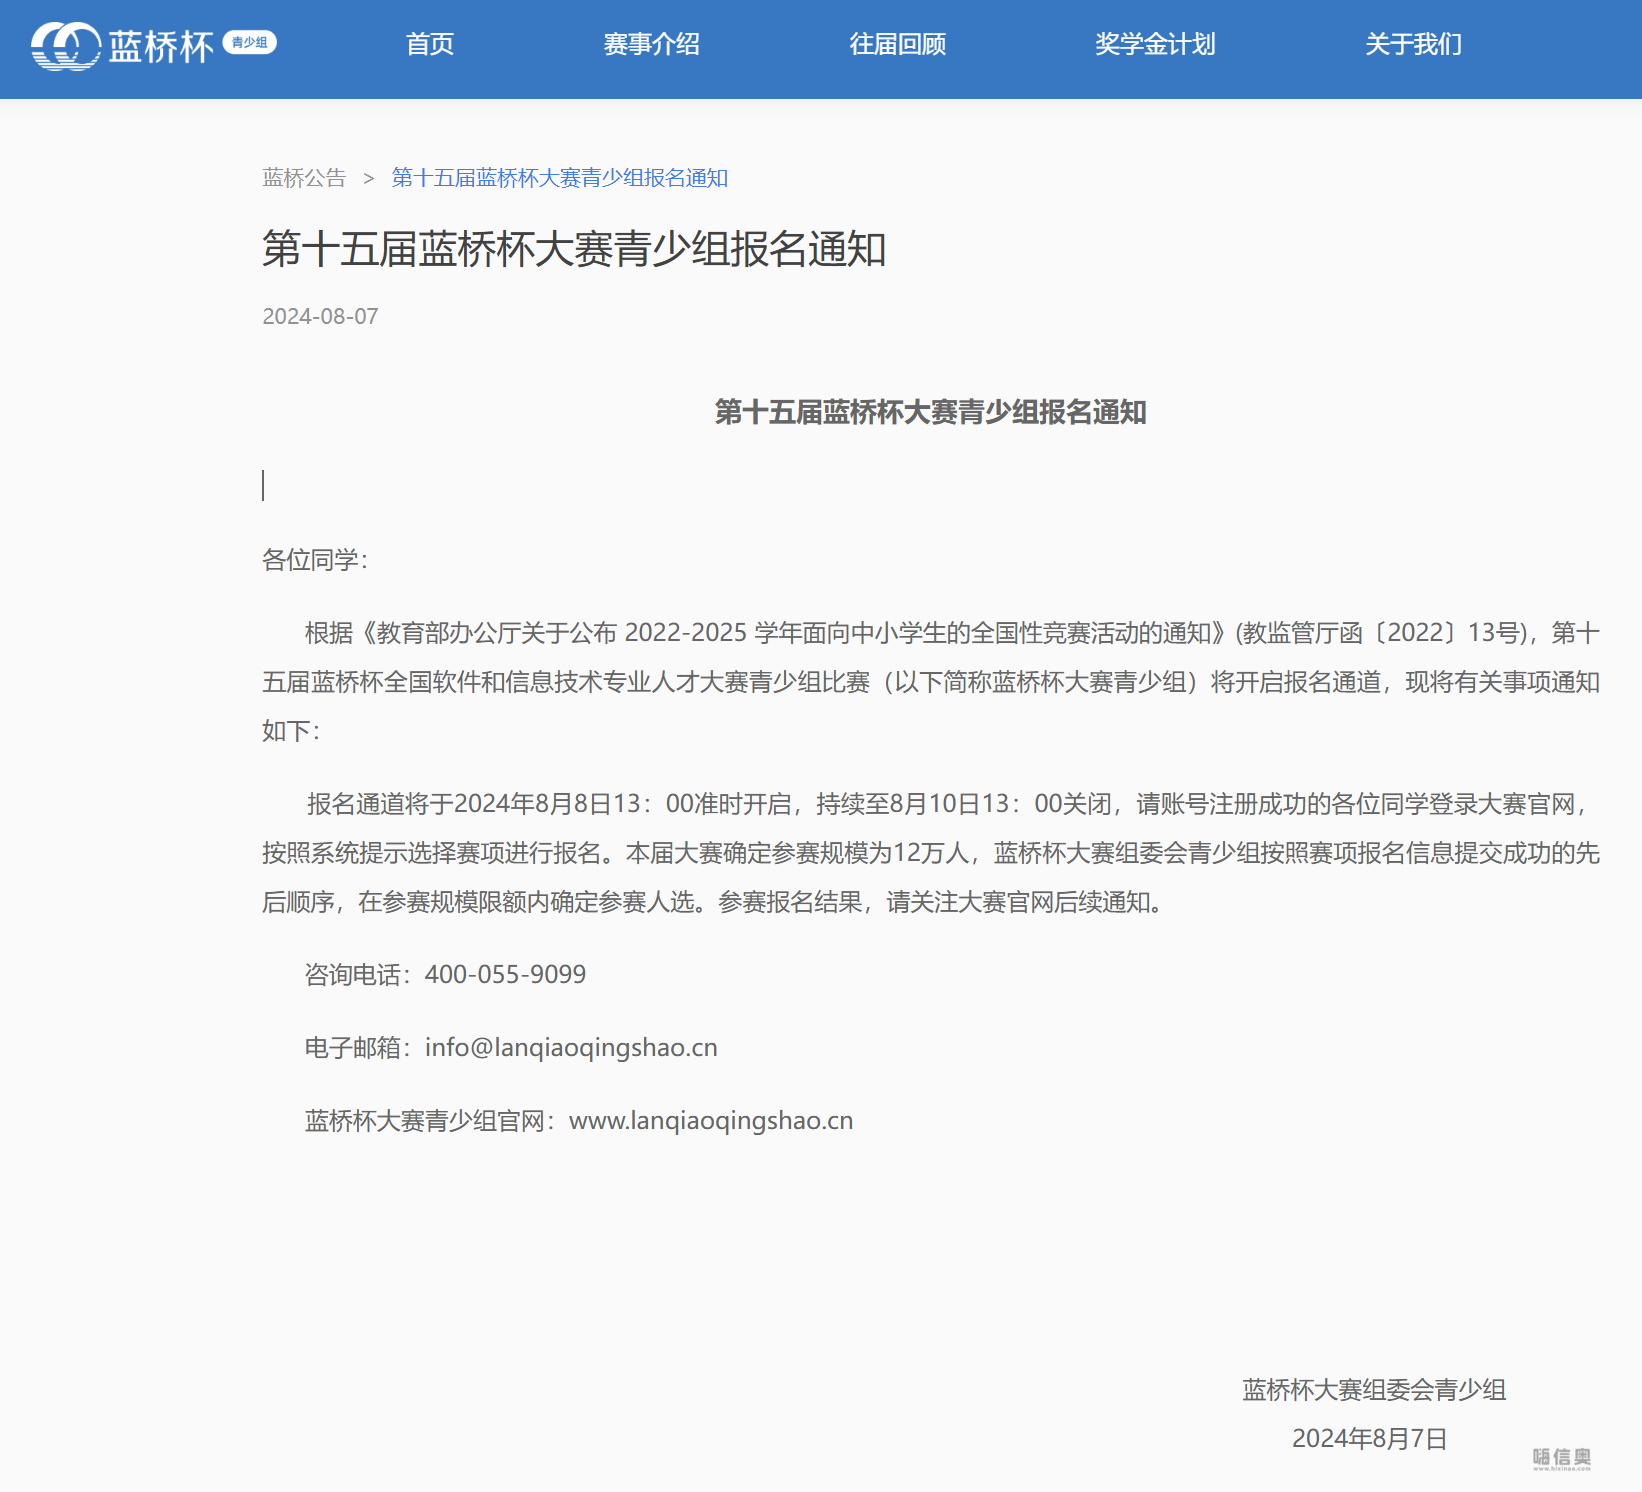Click the 蓝桥公告 breadcrumb link
This screenshot has height=1492, width=1642.
point(304,178)
